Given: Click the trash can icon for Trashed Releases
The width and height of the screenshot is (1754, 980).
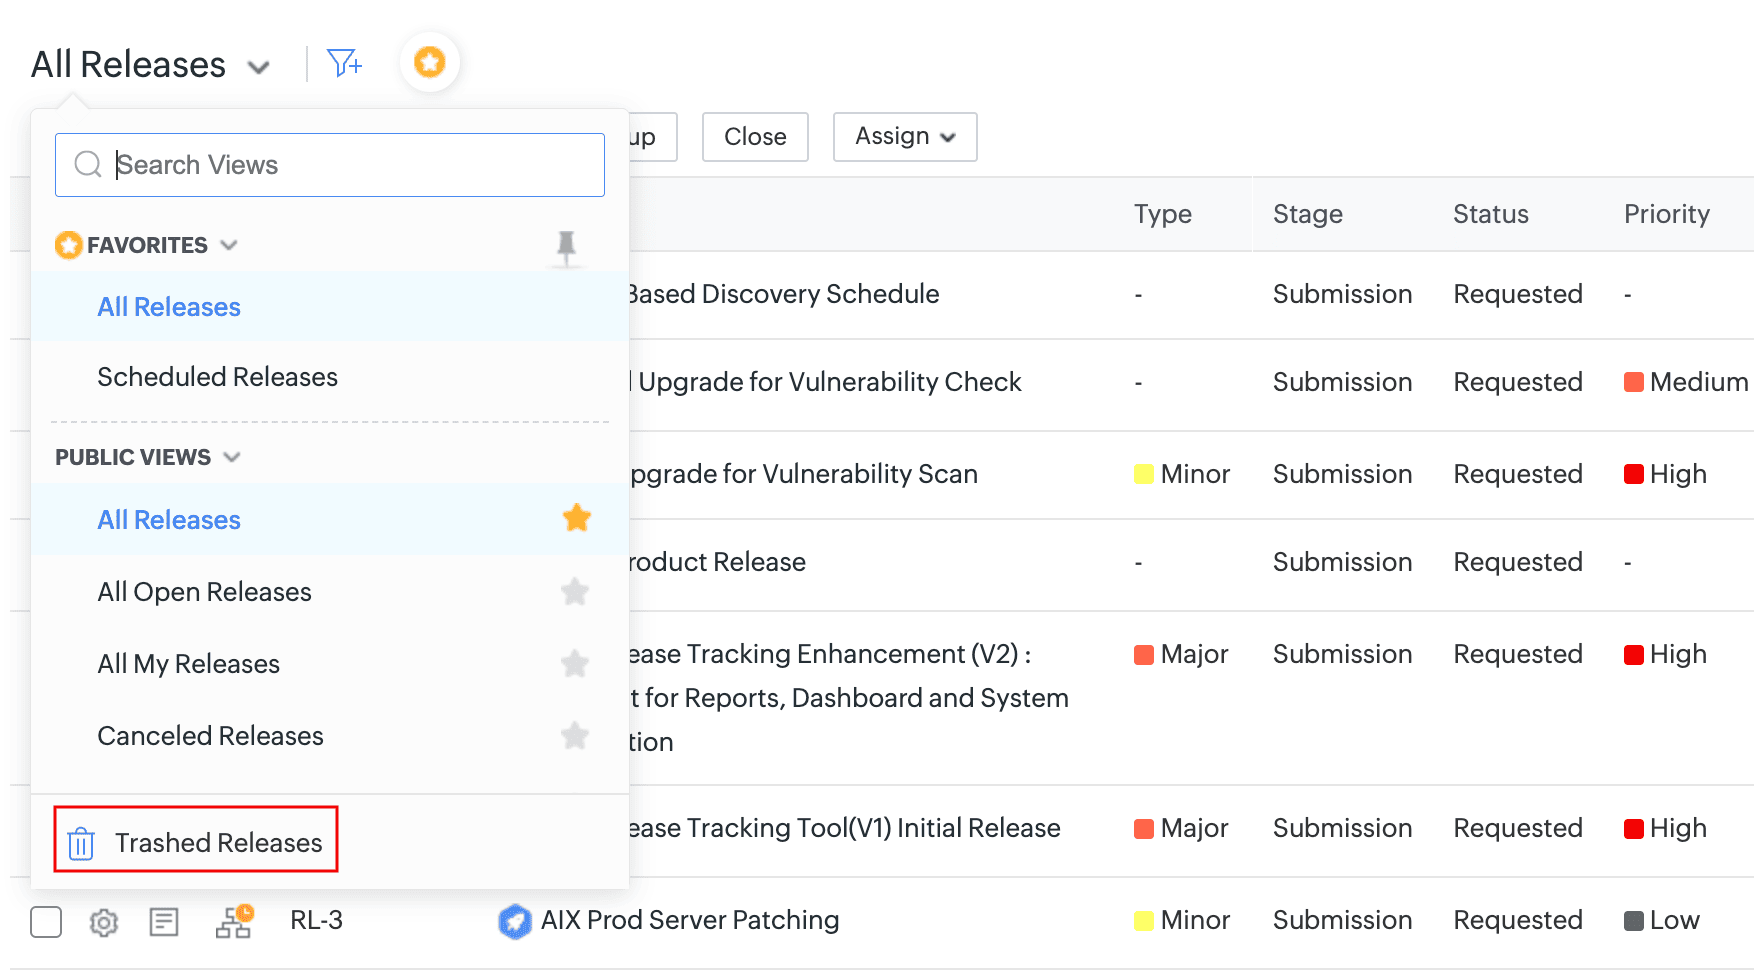Looking at the screenshot, I should coord(81,844).
